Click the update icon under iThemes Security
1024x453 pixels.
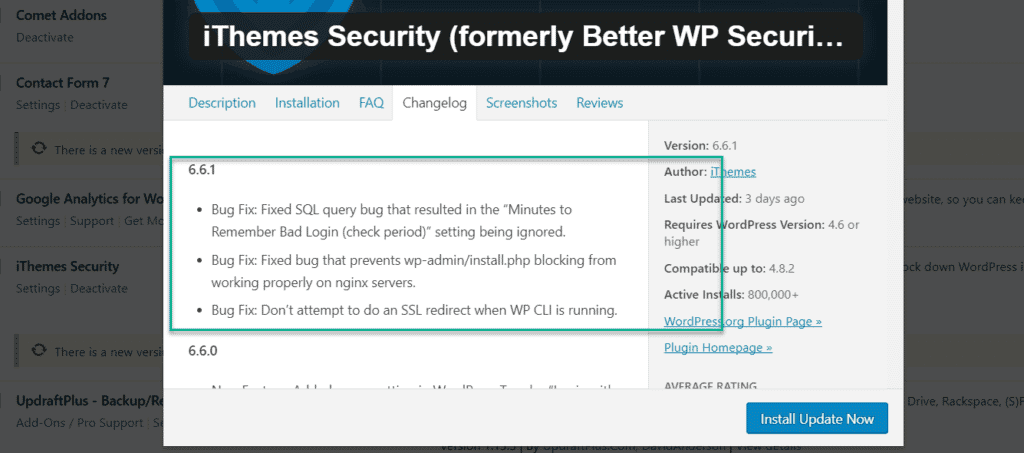pos(39,351)
